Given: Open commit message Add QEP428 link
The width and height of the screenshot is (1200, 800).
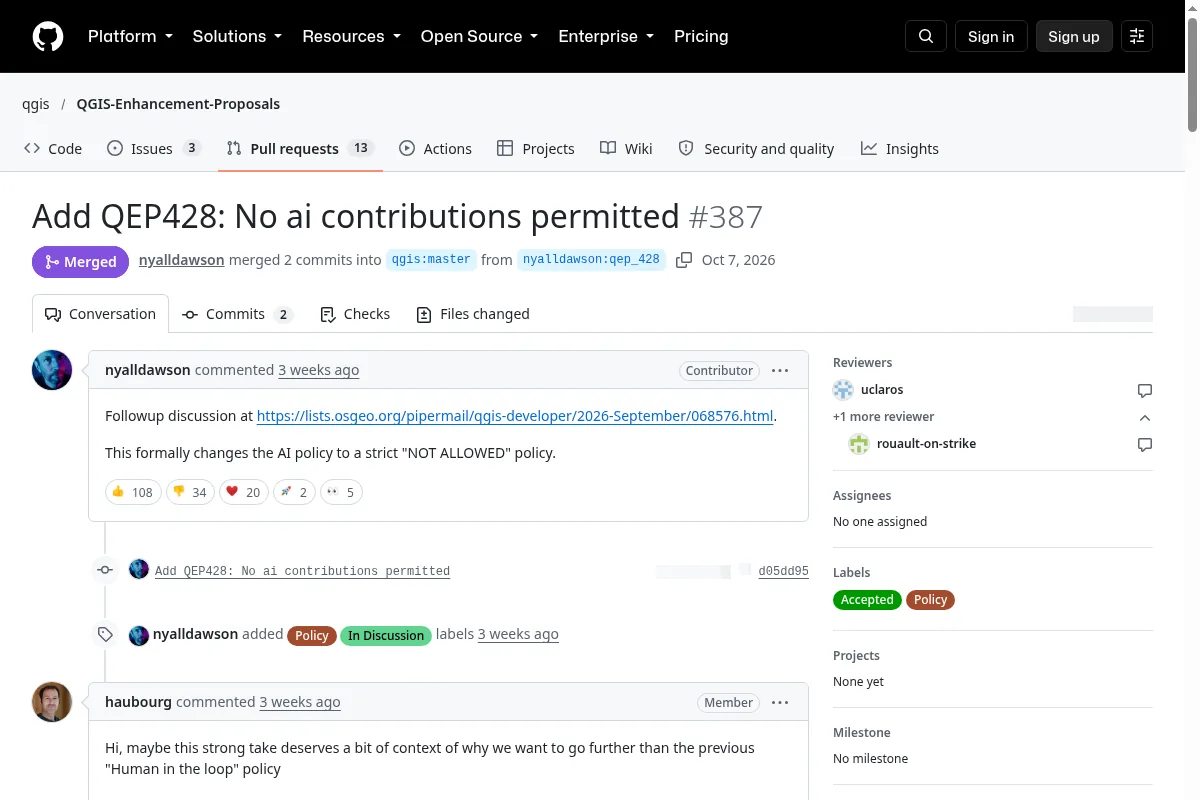Looking at the screenshot, I should pos(302,571).
